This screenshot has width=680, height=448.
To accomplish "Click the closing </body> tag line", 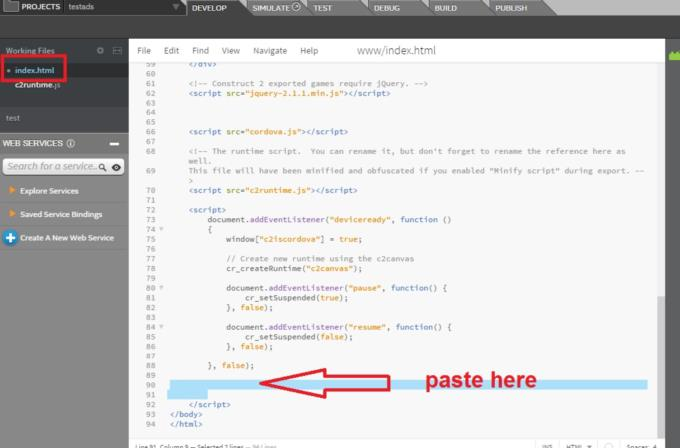I will click(x=186, y=414).
